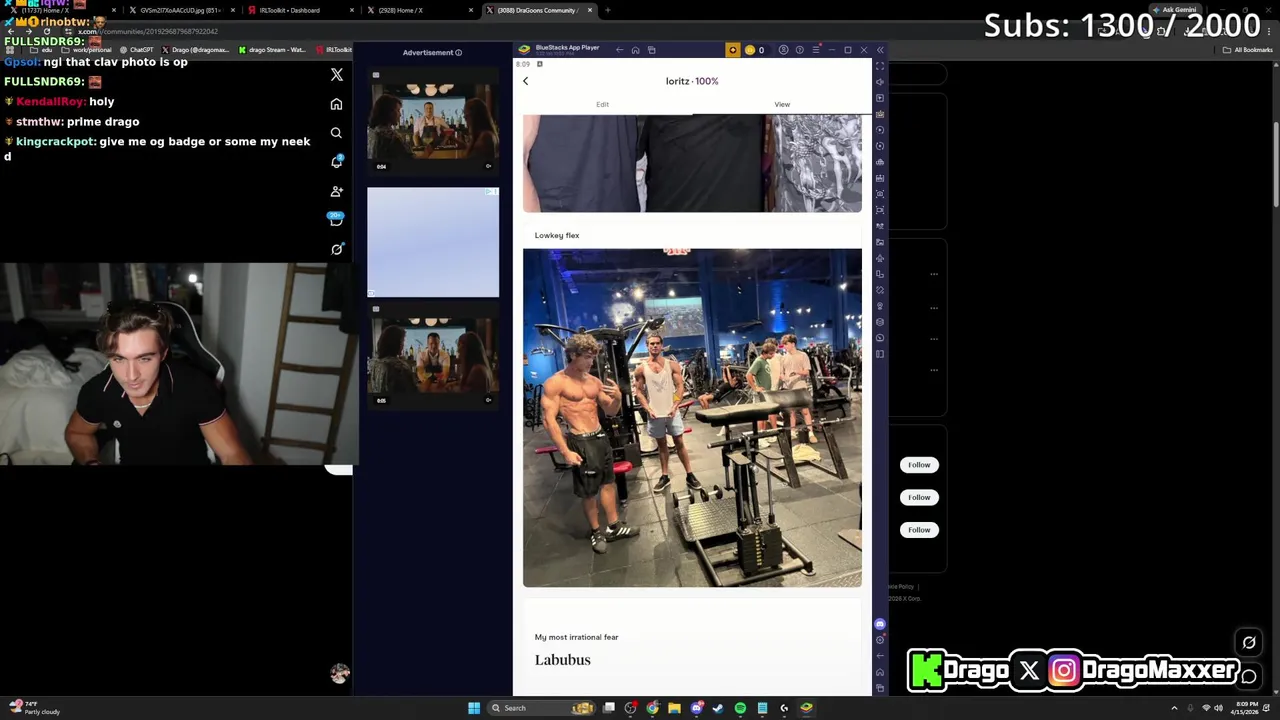Open Discord from the taskbar

(x=696, y=708)
